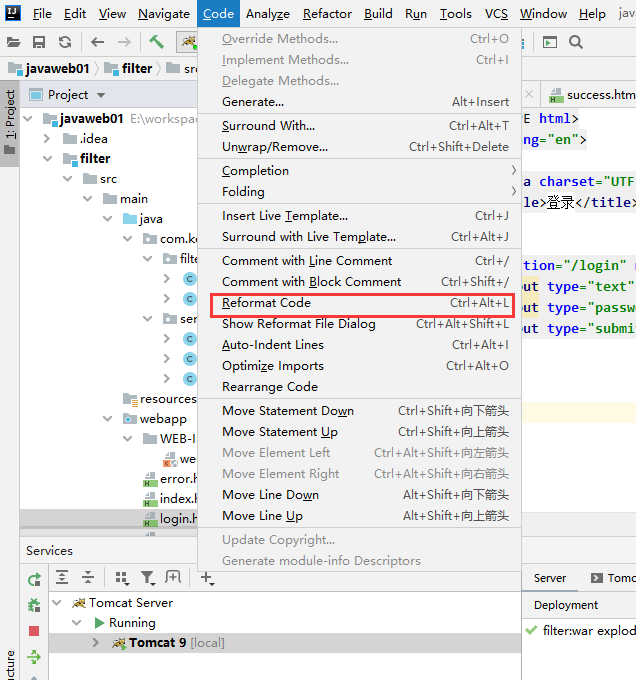Click the Open folder toolbar icon
Viewport: 636px width, 680px height.
(x=13, y=42)
